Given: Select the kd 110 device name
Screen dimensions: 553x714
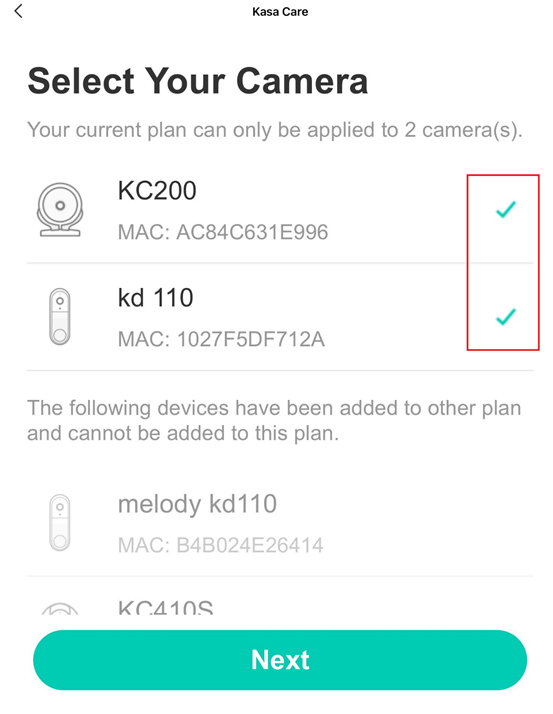Looking at the screenshot, I should (x=155, y=298).
